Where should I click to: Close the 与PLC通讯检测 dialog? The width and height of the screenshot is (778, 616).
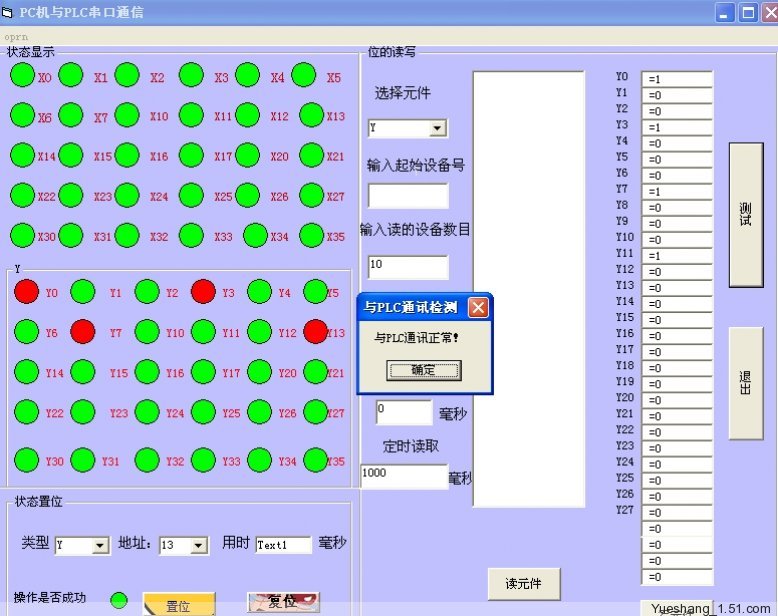478,307
